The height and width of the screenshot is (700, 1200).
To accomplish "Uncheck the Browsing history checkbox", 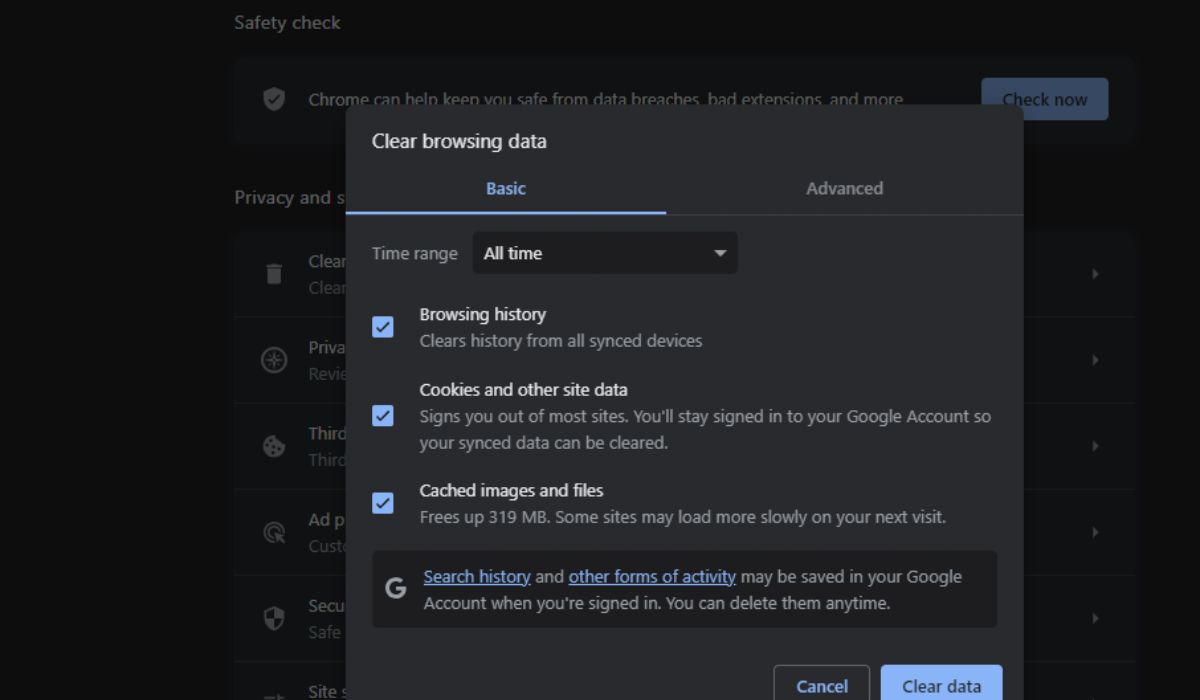I will pyautogui.click(x=383, y=327).
